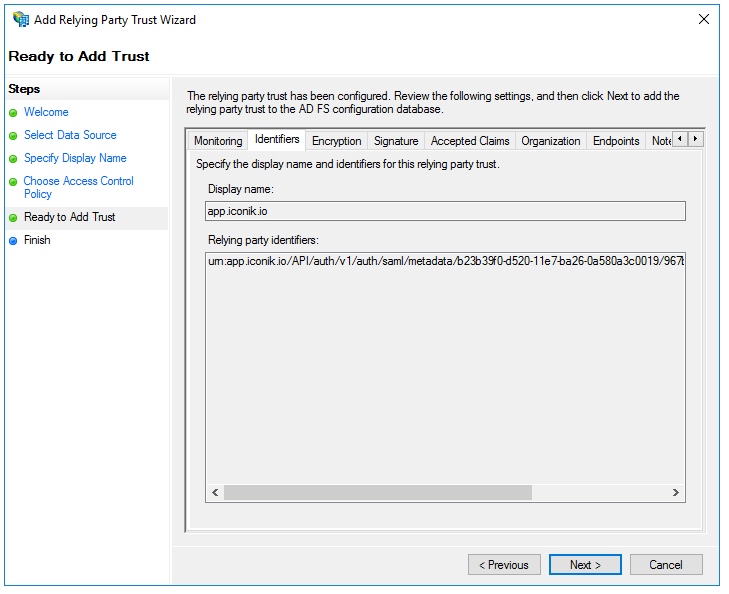Close the Add Relying Party Trust Wizard
The image size is (729, 594).
pos(705,19)
